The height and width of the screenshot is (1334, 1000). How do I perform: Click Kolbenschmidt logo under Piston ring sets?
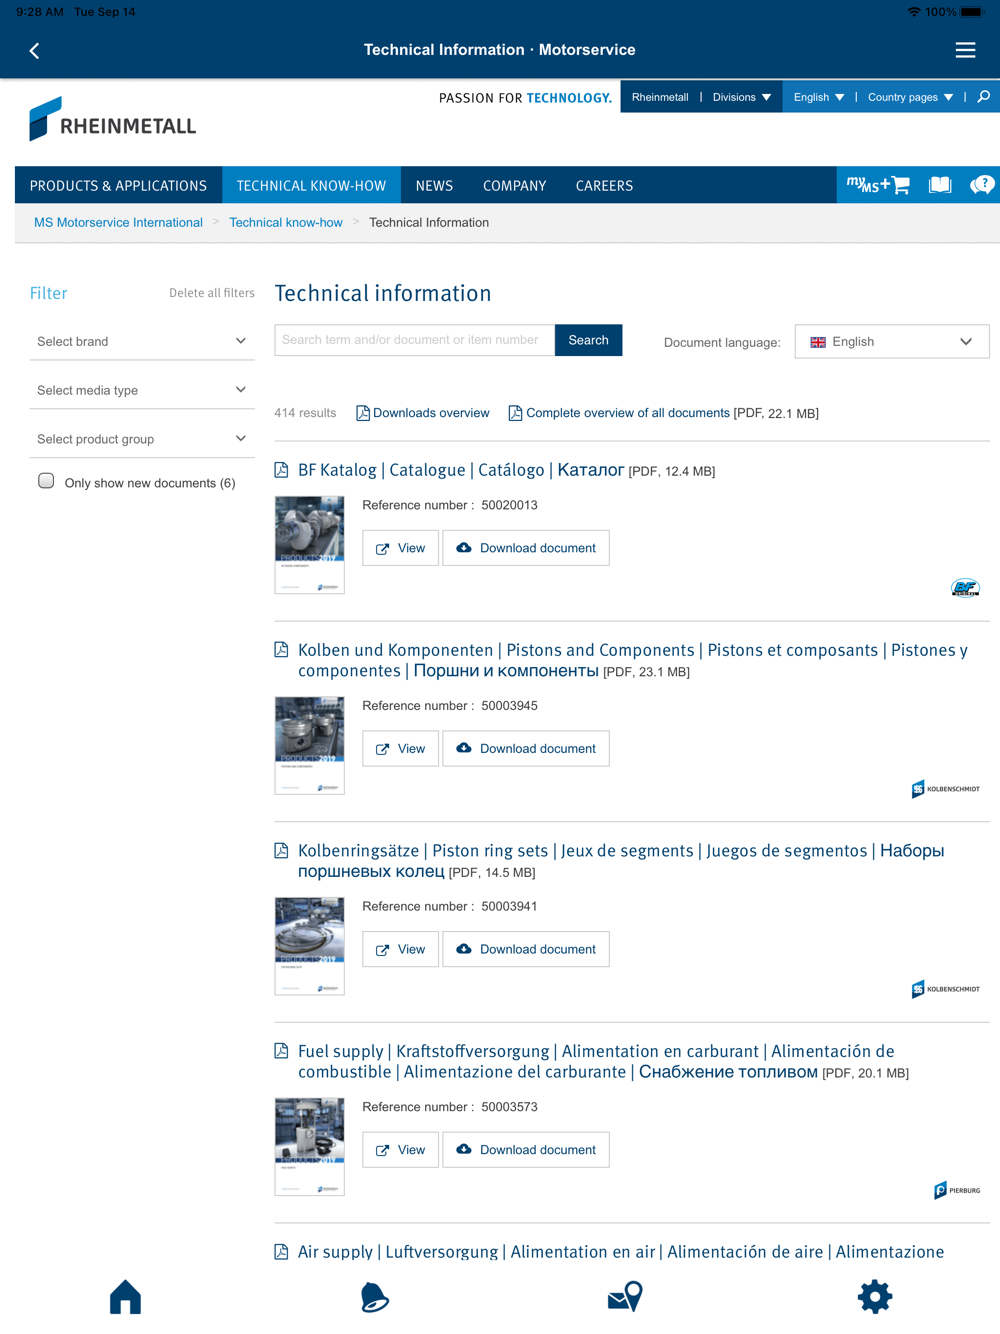pos(945,989)
